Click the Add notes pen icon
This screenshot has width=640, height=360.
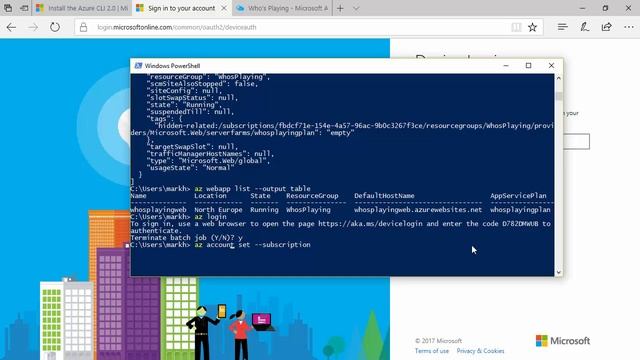tap(584, 27)
